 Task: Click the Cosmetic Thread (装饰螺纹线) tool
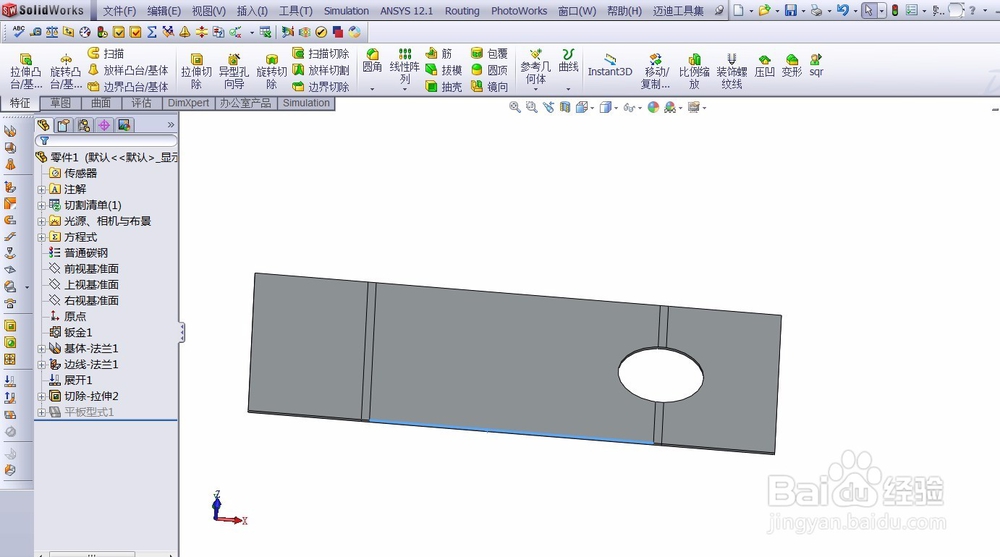coord(732,71)
